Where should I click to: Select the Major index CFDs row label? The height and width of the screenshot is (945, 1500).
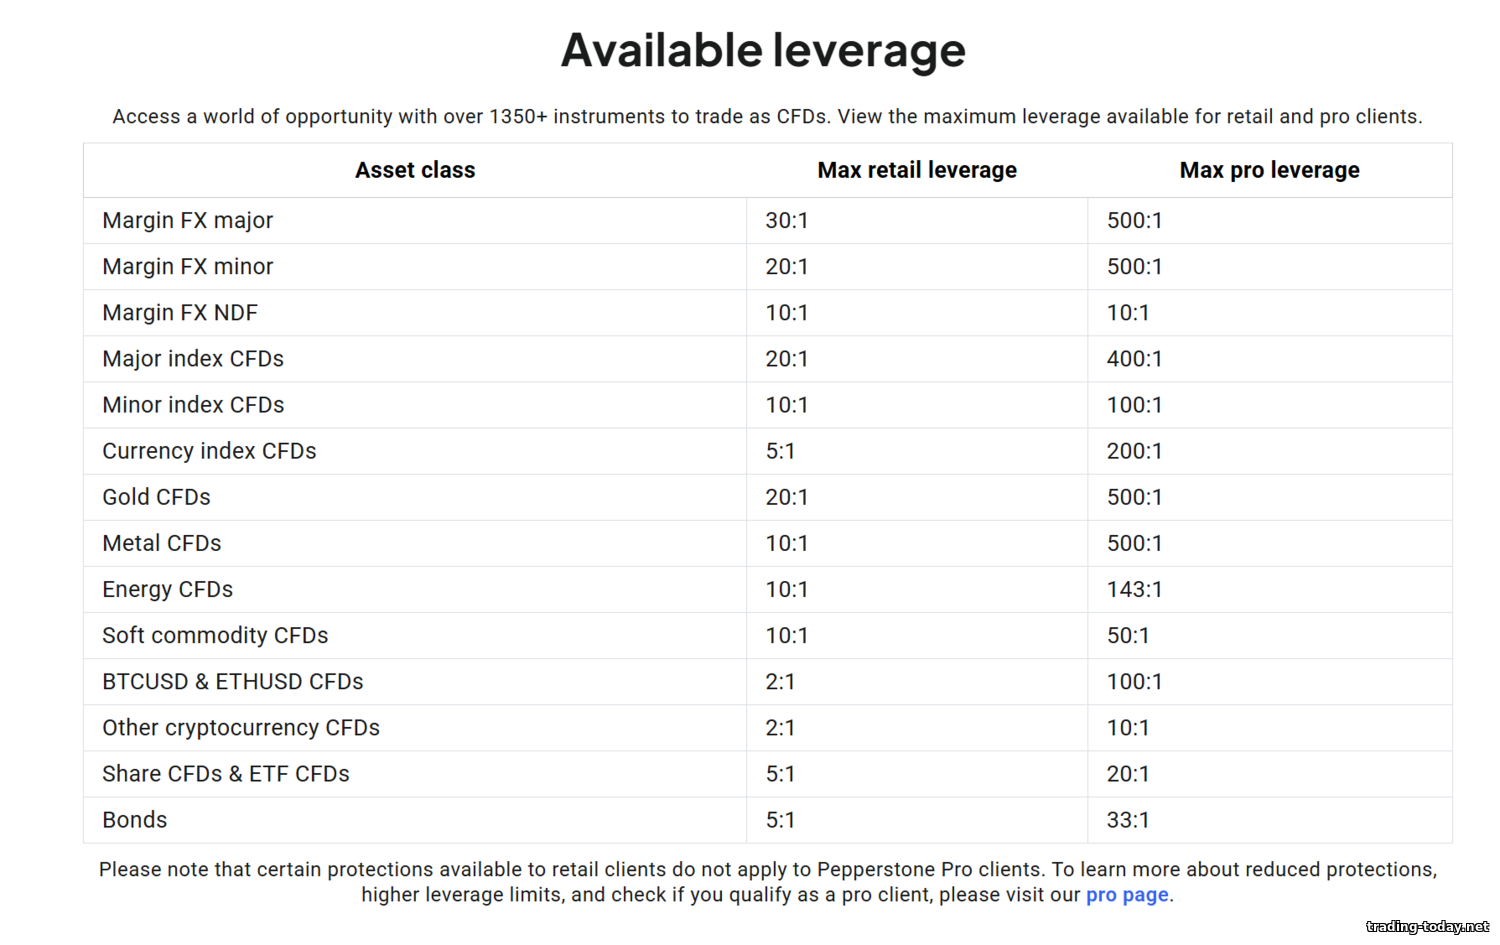point(193,359)
